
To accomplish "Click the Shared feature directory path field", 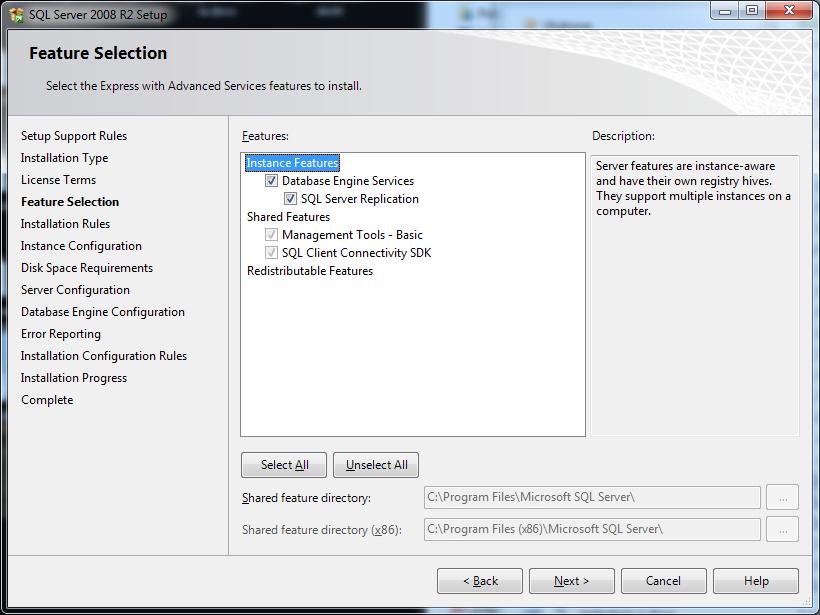I will coord(592,497).
